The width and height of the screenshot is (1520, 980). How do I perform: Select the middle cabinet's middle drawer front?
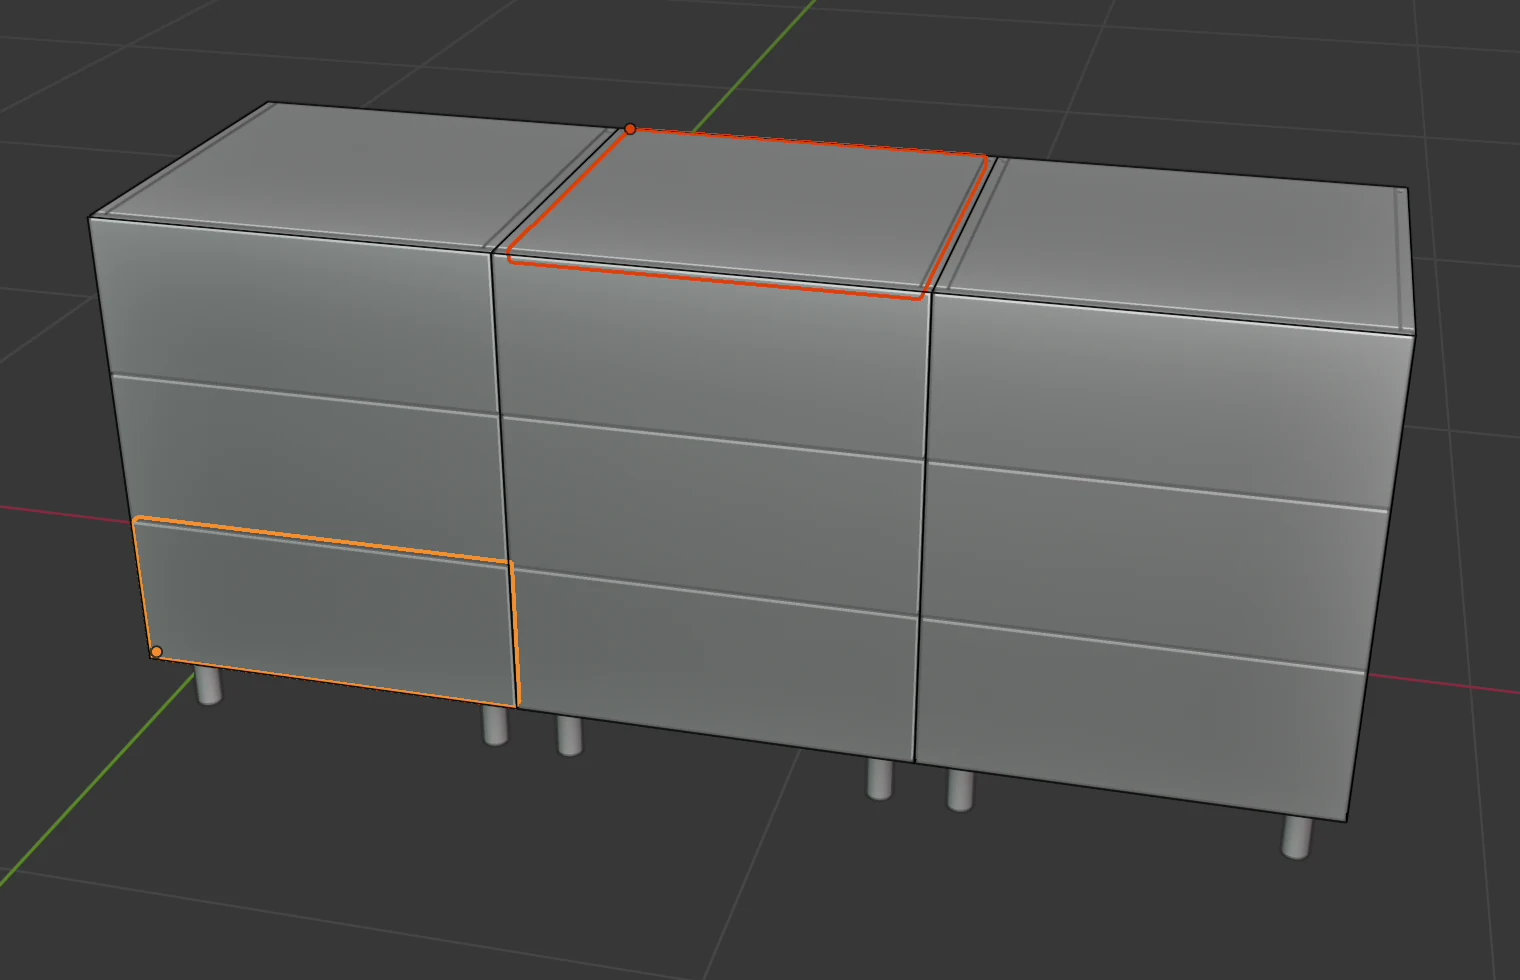tap(712, 514)
